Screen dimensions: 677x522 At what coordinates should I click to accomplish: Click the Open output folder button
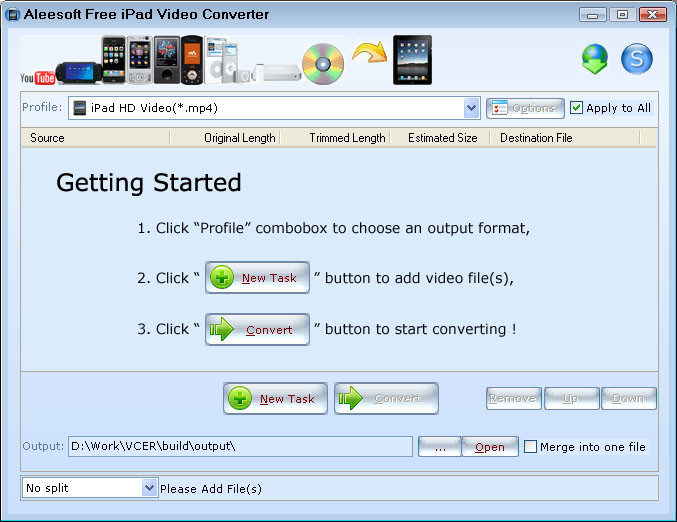pos(490,446)
